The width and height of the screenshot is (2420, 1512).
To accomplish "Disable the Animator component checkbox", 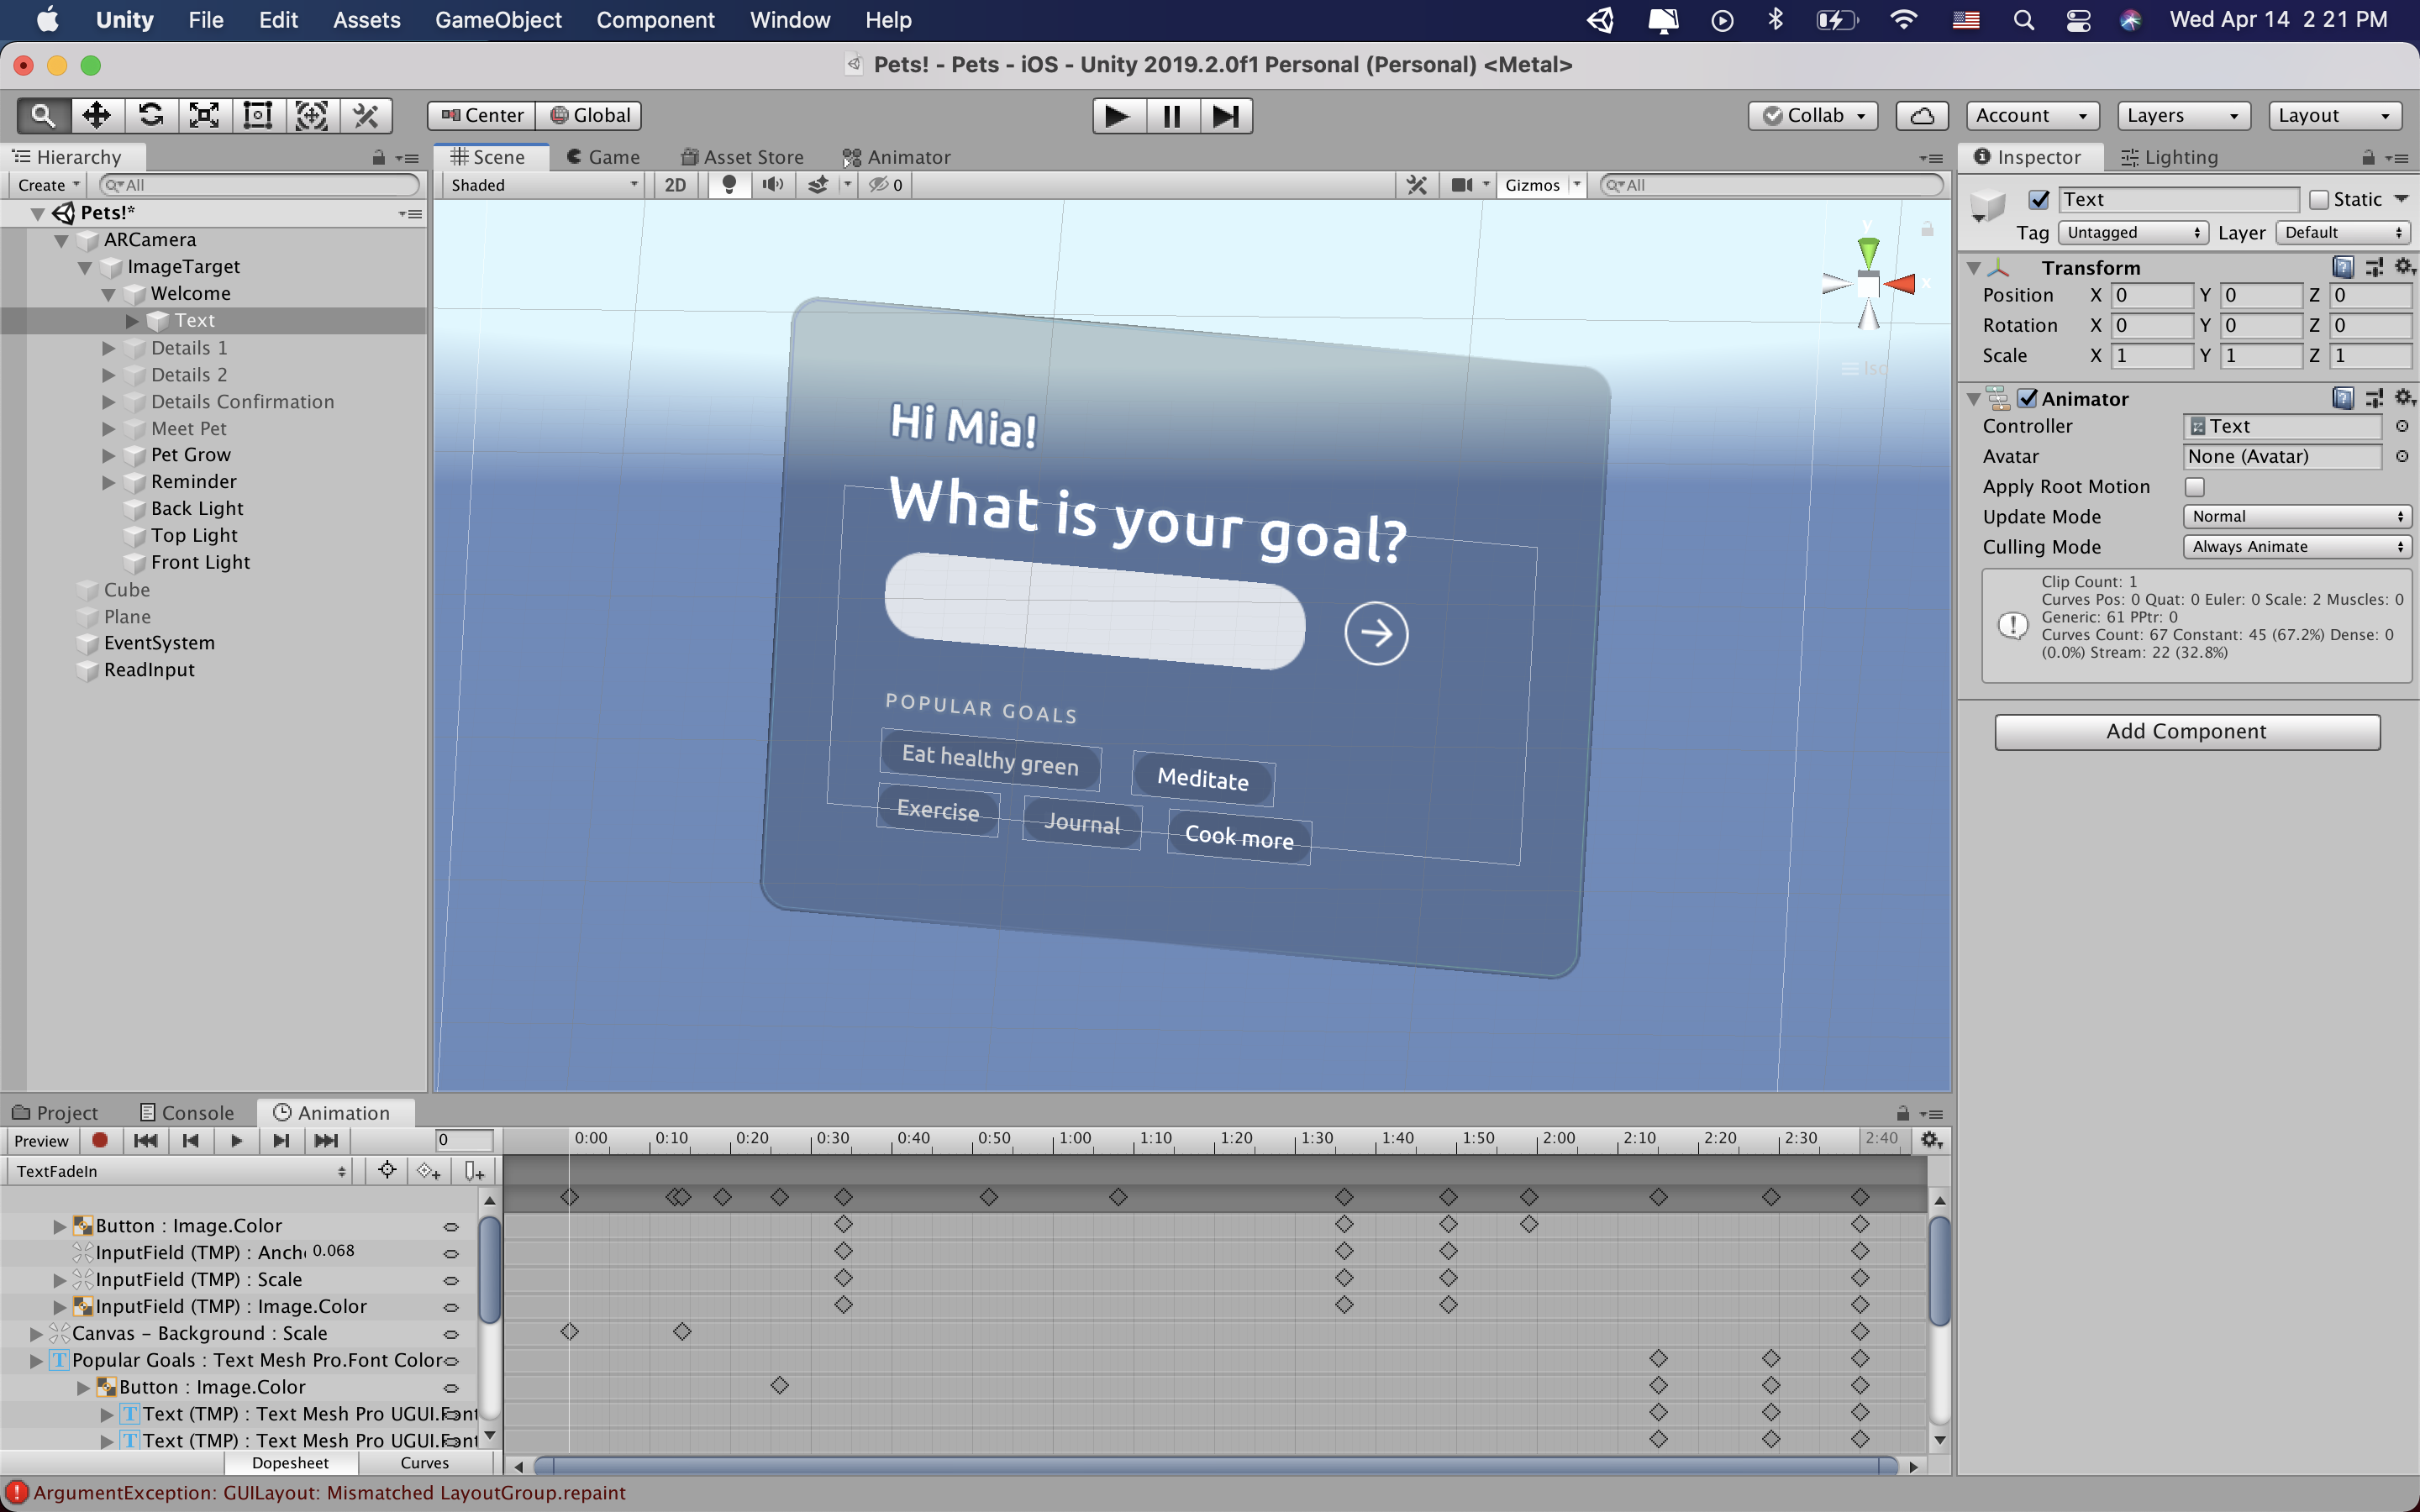I will [x=2027, y=398].
